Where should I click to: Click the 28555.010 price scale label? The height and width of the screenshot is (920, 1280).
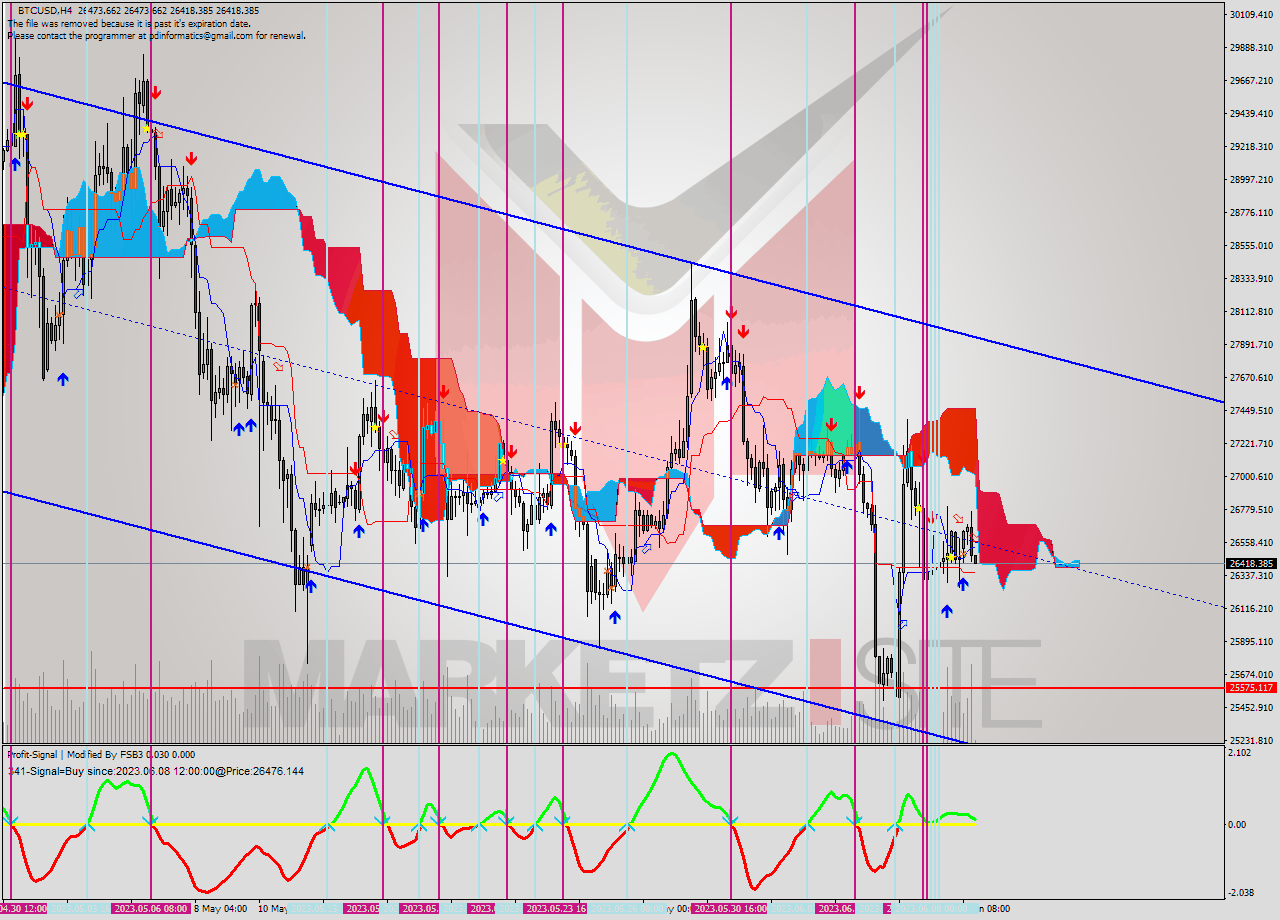click(x=1251, y=245)
